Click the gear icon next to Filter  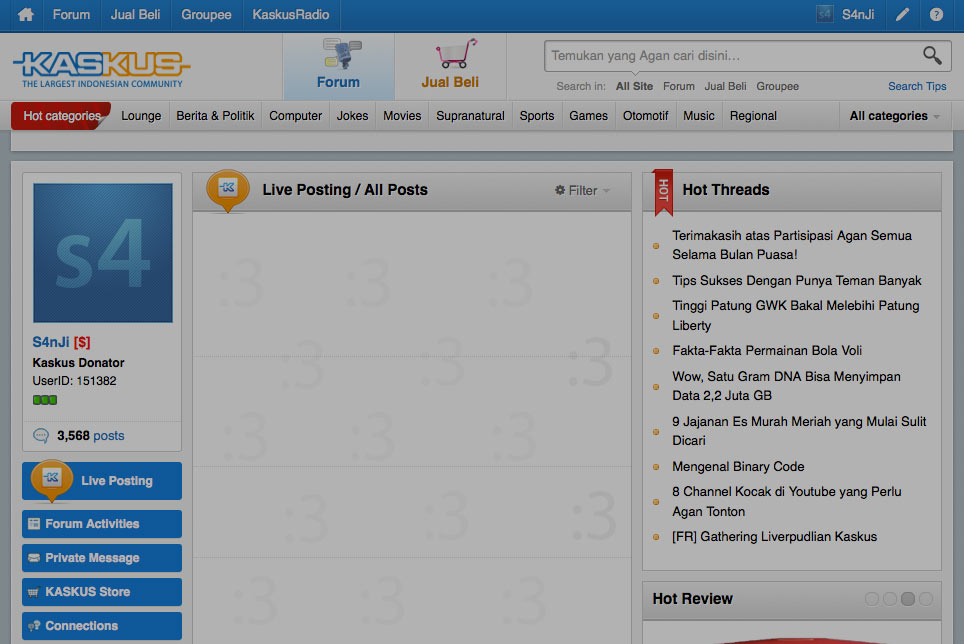coord(559,190)
